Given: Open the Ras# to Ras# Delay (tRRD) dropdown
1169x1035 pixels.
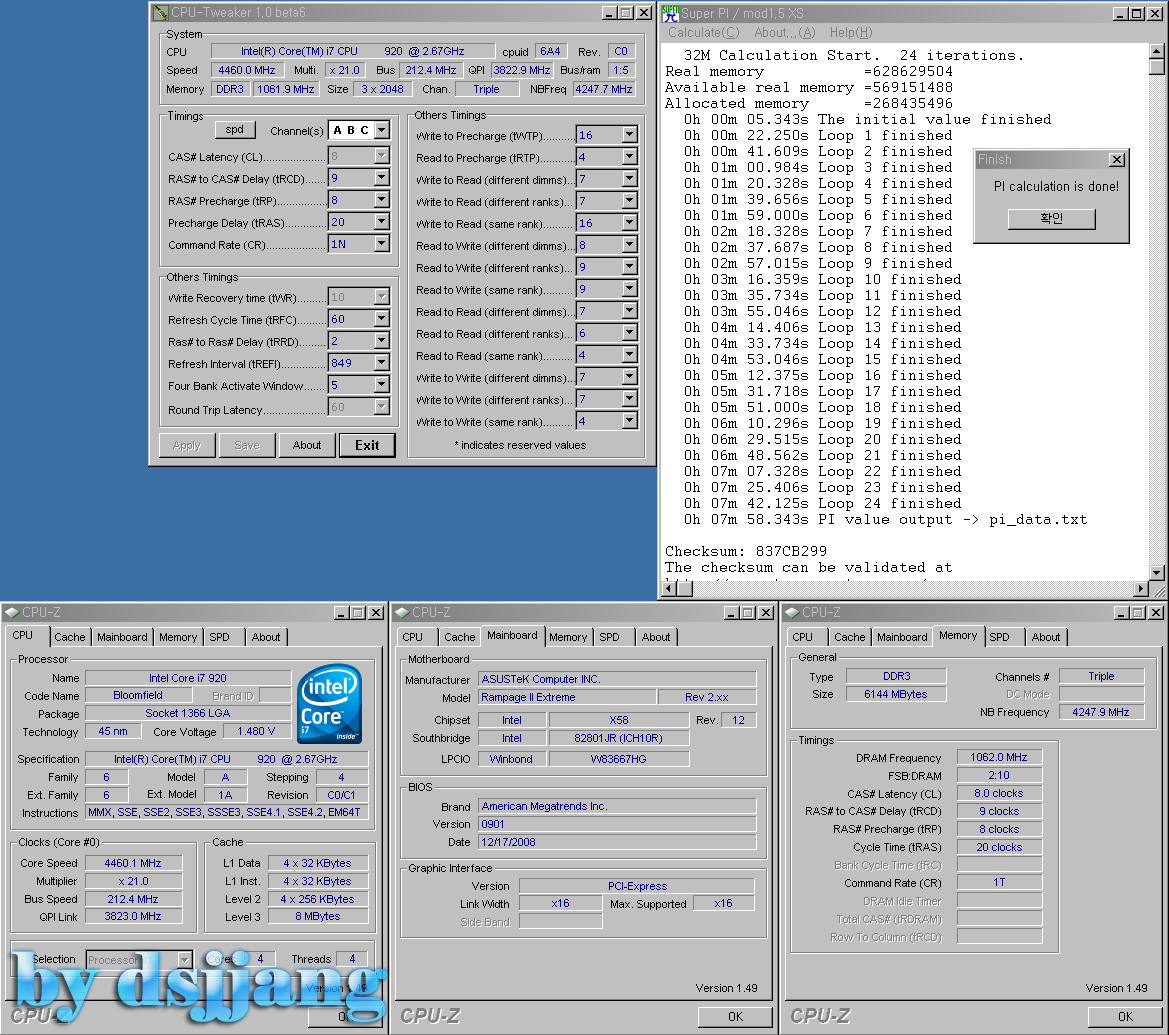Looking at the screenshot, I should pyautogui.click(x=382, y=341).
